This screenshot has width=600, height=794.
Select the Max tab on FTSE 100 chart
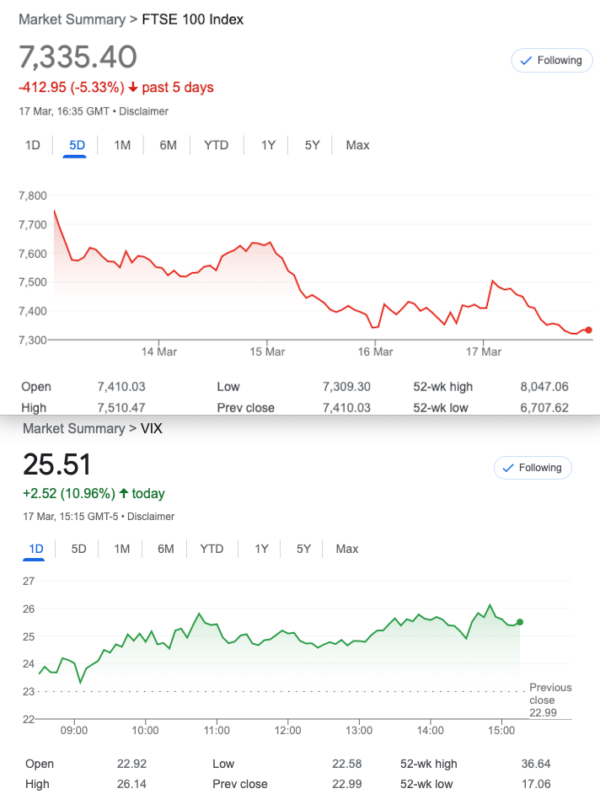357,145
